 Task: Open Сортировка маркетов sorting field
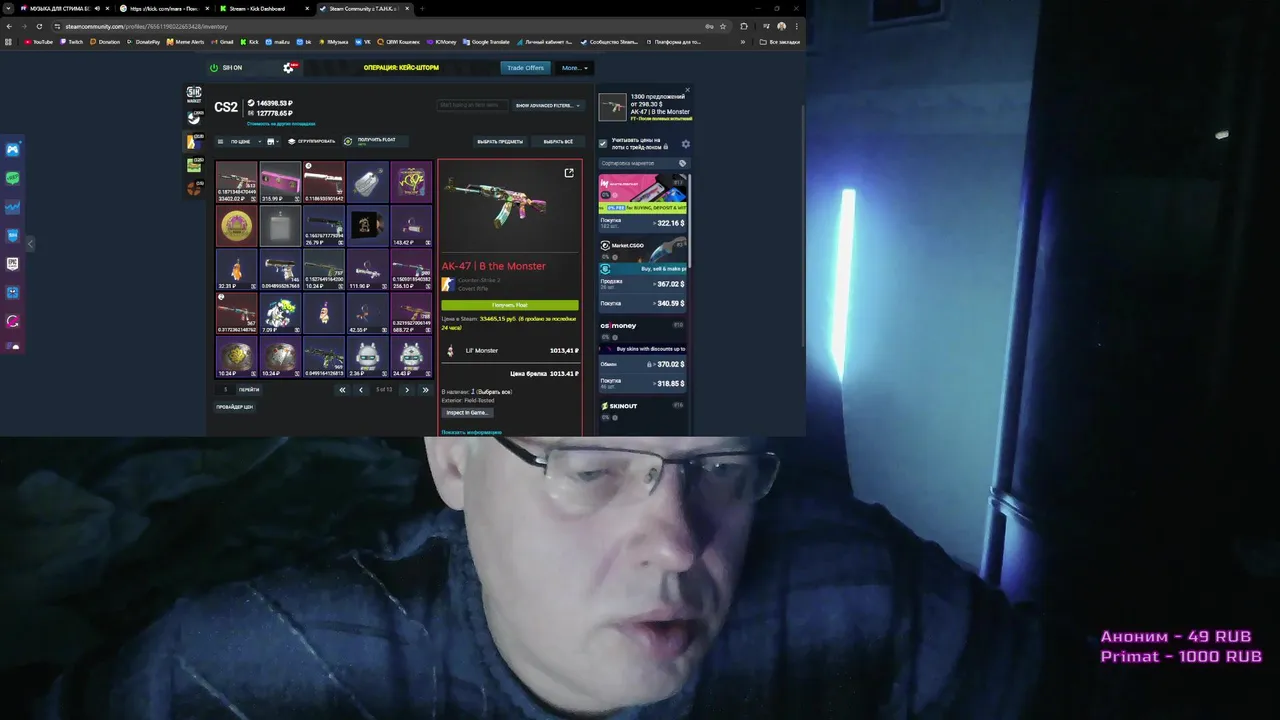[643, 163]
